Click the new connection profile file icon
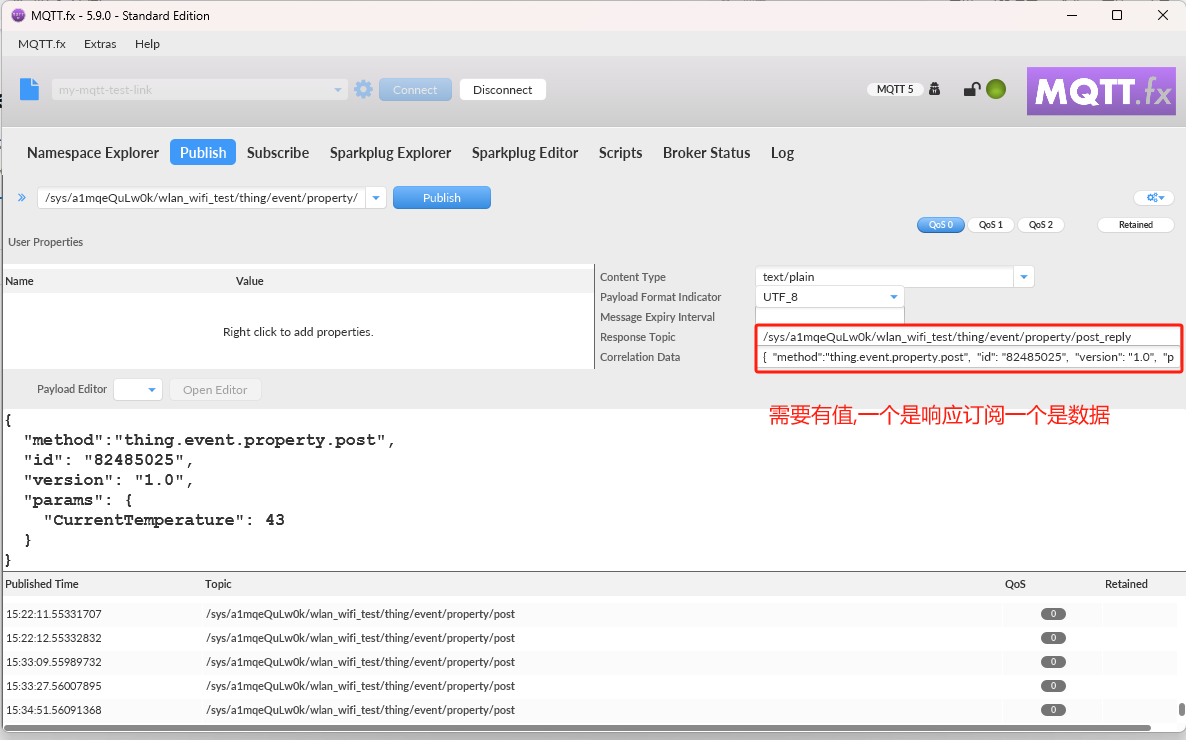 [x=29, y=89]
